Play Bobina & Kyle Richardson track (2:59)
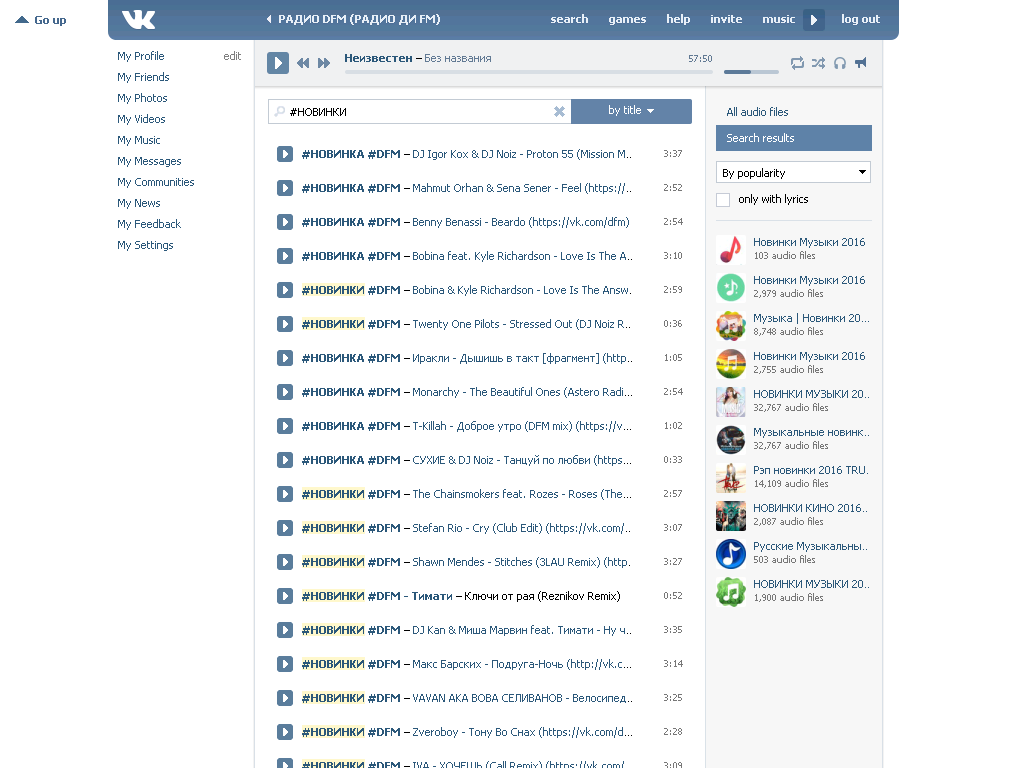The height and width of the screenshot is (768, 1024). pos(285,290)
